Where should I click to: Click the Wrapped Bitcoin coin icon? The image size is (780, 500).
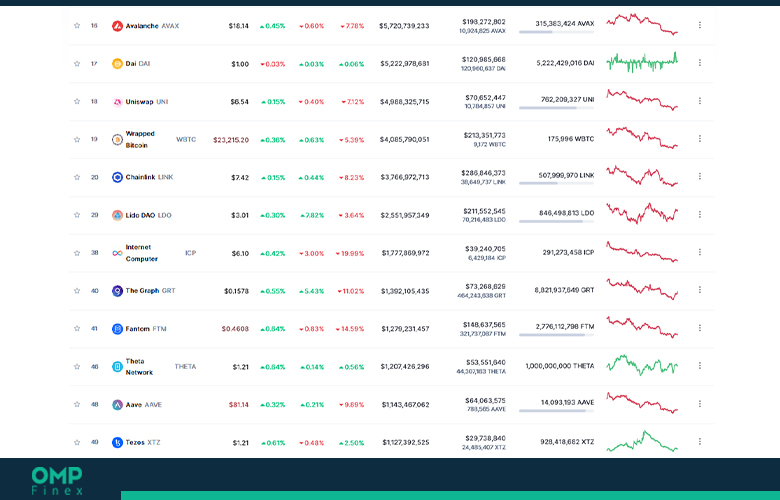tap(117, 140)
